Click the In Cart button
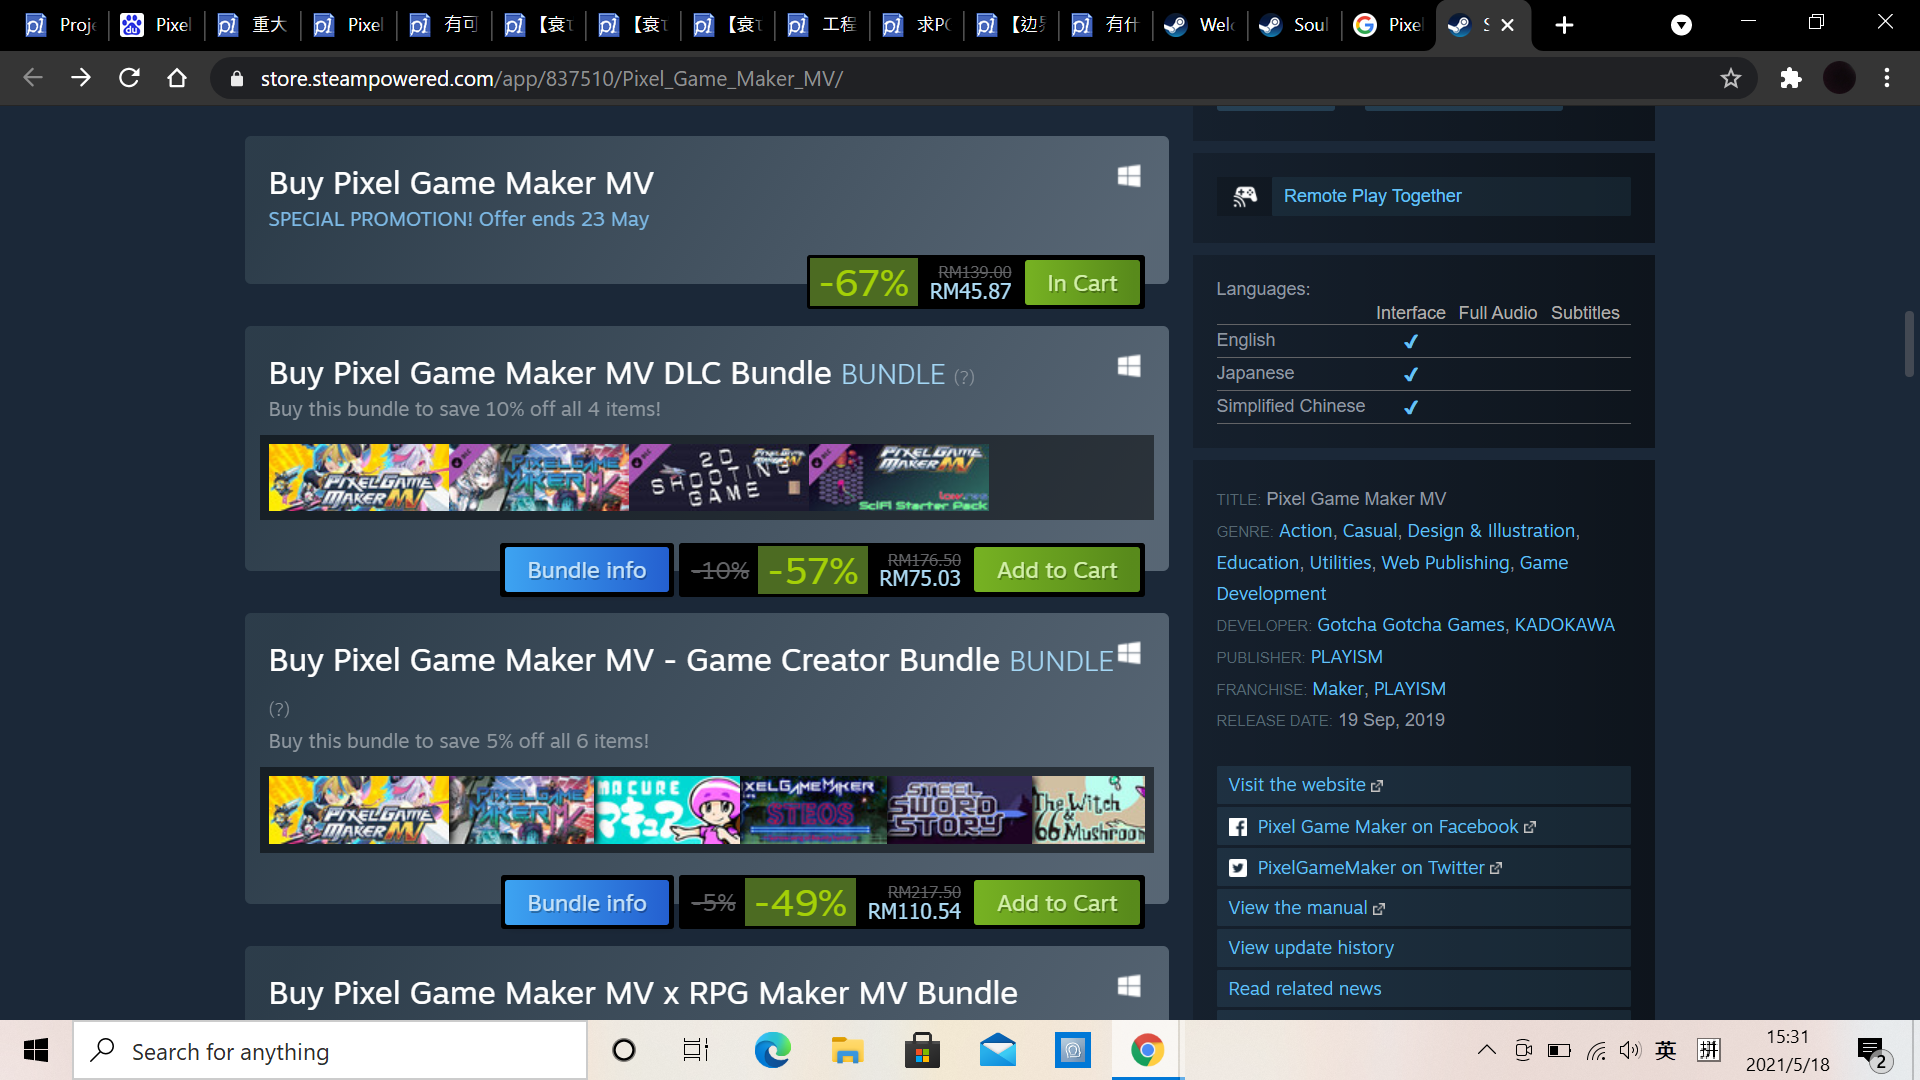The image size is (1920, 1080). (x=1082, y=283)
